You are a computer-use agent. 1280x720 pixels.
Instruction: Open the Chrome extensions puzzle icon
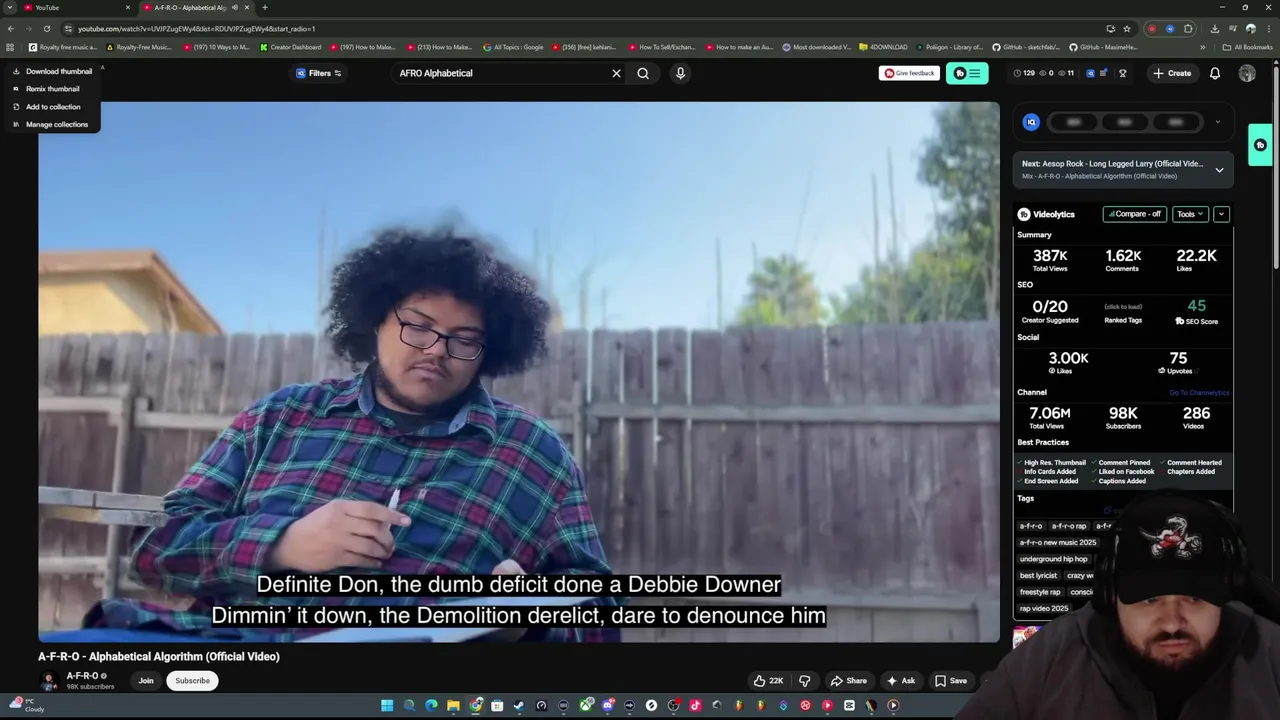pos(1188,29)
